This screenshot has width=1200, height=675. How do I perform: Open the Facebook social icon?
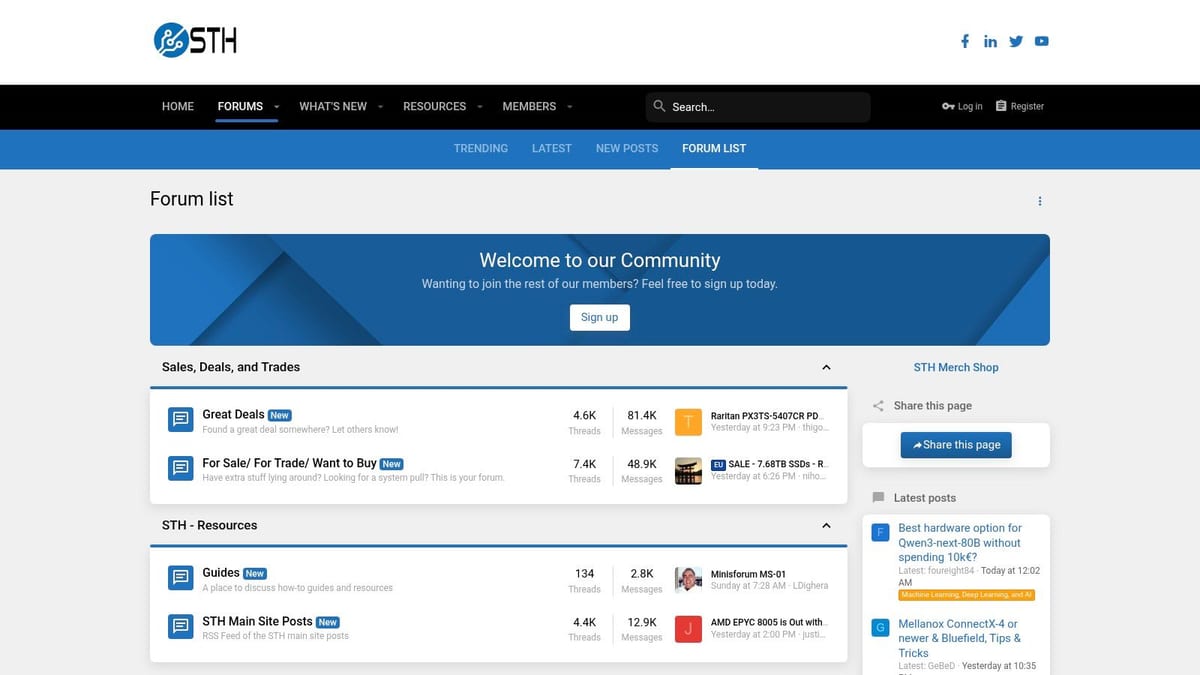(x=965, y=41)
